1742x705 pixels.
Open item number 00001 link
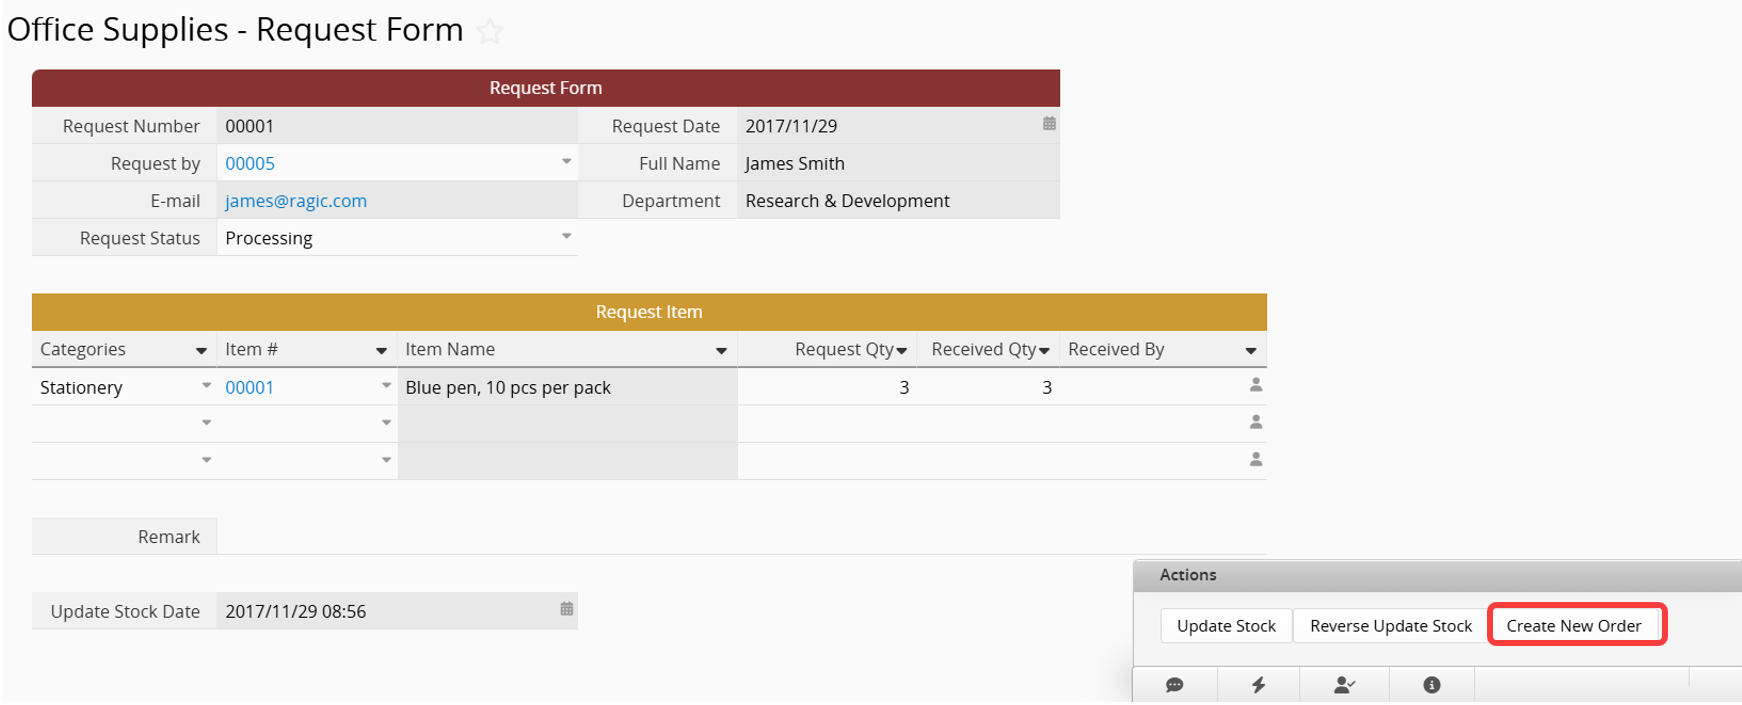click(x=249, y=388)
